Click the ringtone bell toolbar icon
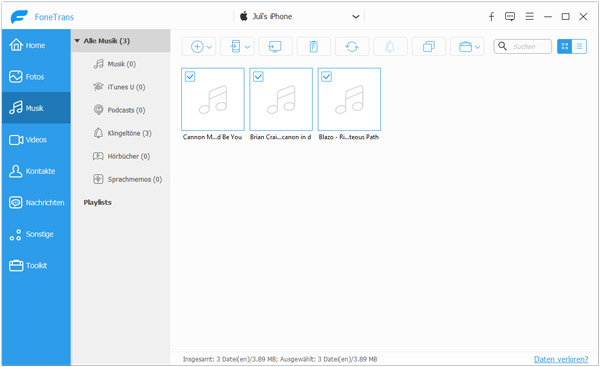600x367 pixels. click(390, 47)
